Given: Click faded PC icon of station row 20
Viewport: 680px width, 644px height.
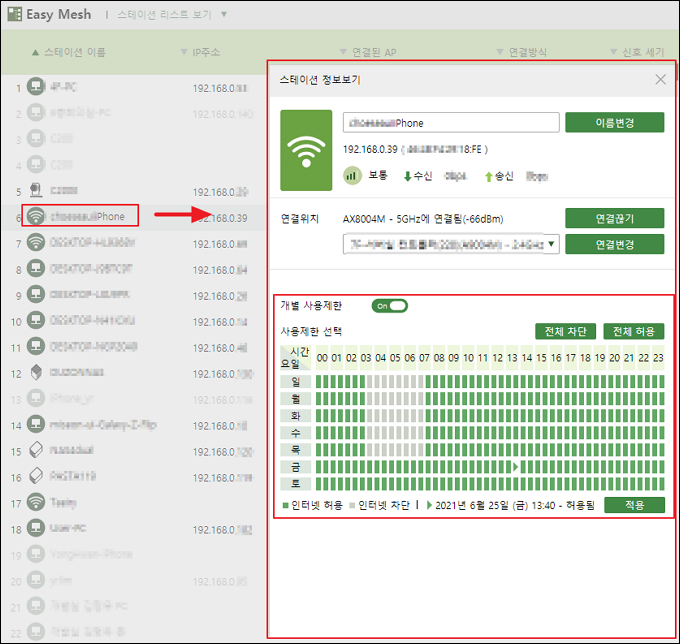Looking at the screenshot, I should coord(36,580).
